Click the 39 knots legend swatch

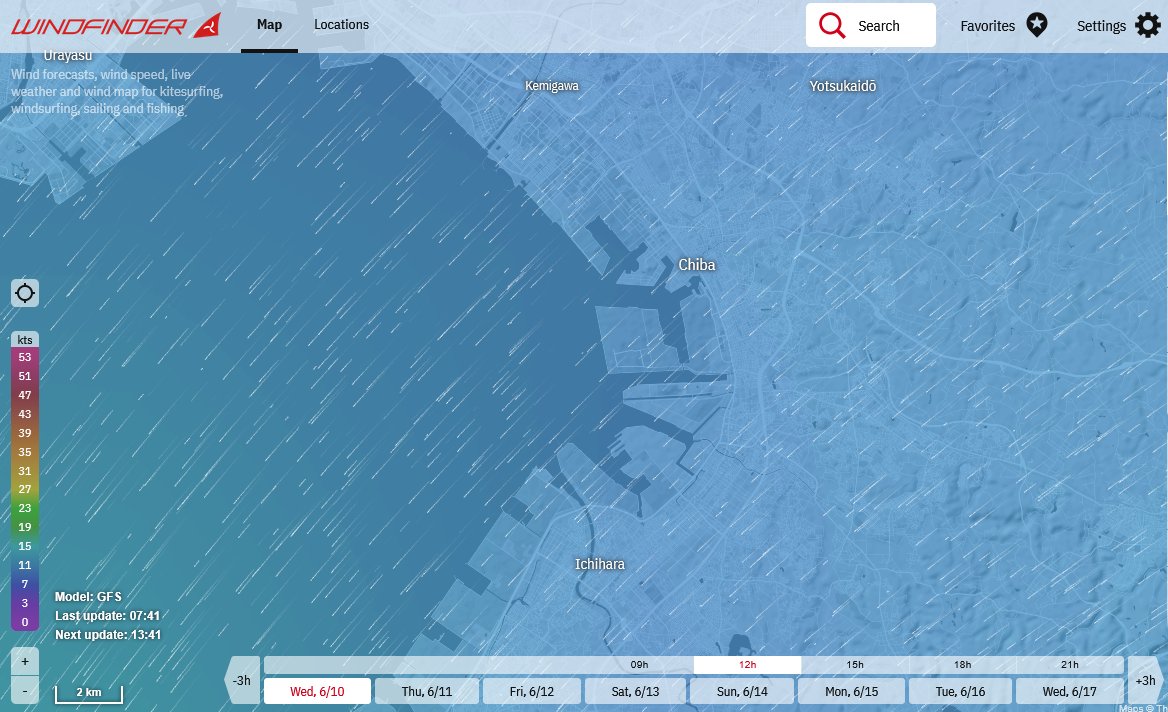(25, 433)
